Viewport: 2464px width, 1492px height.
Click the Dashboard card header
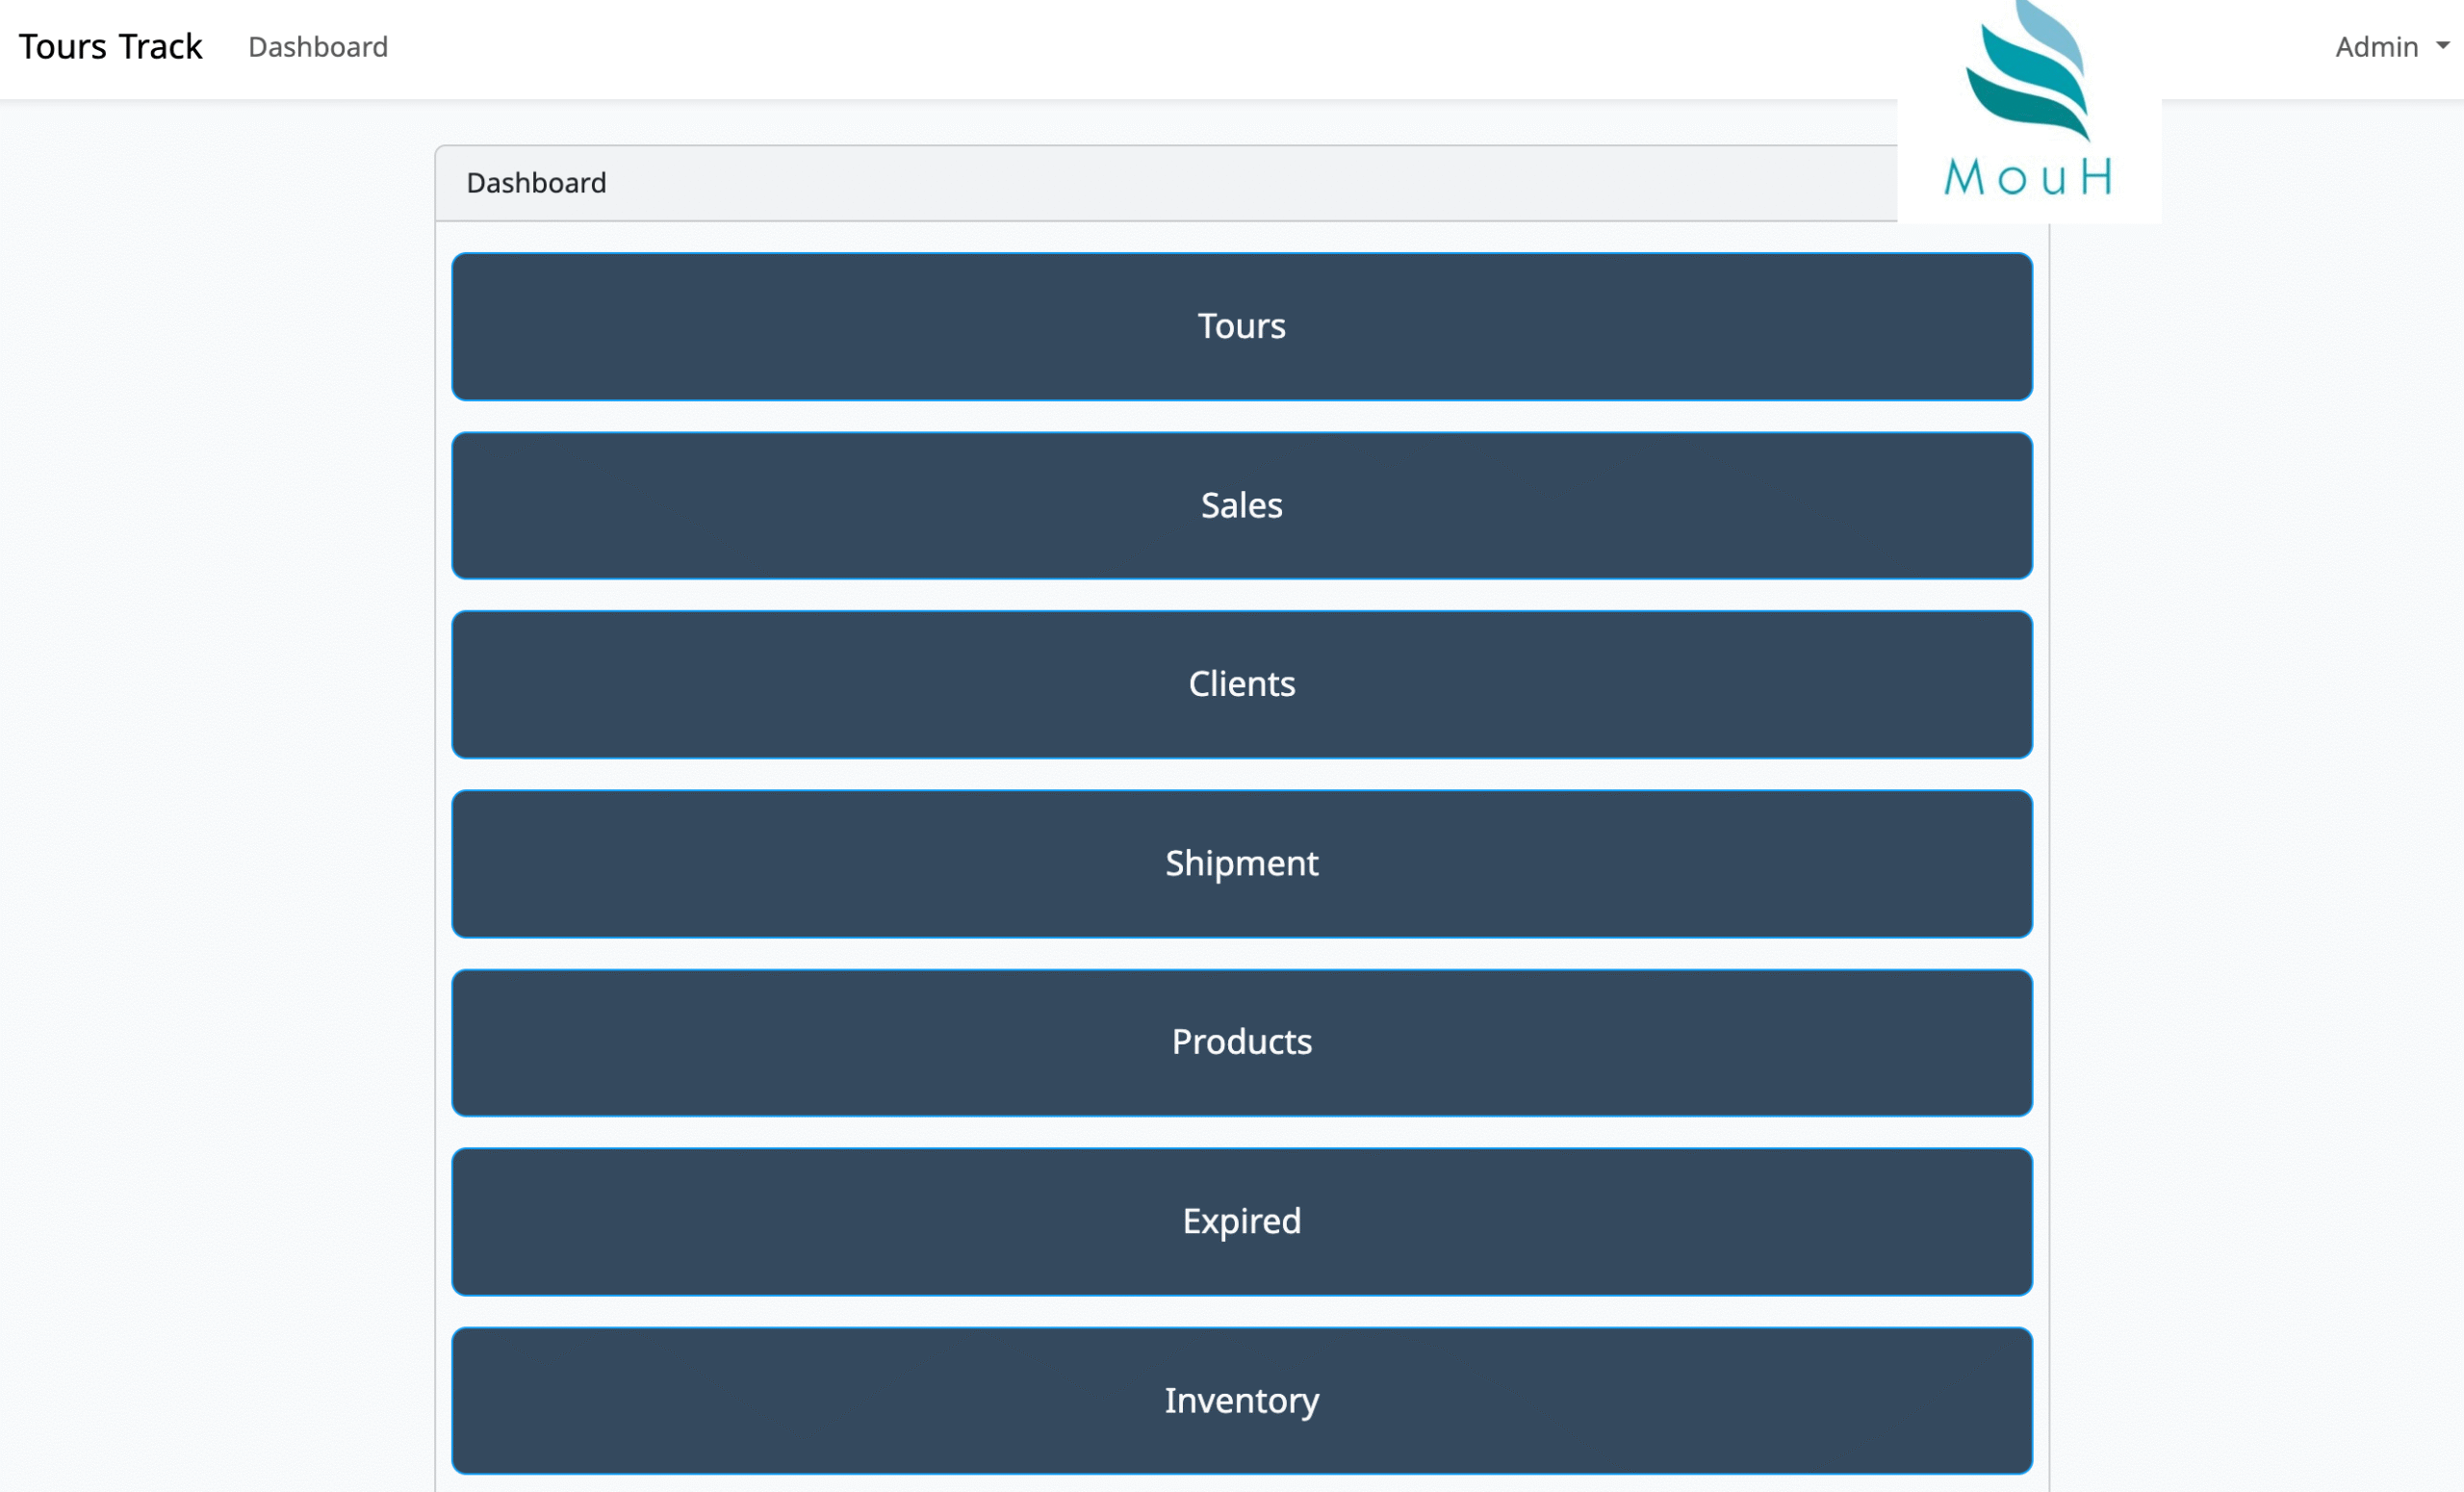tap(536, 183)
